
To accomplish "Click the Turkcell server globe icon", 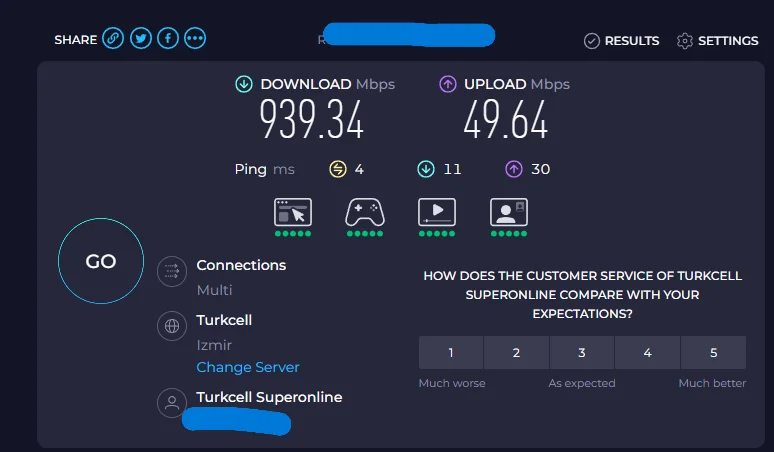I will 172,326.
